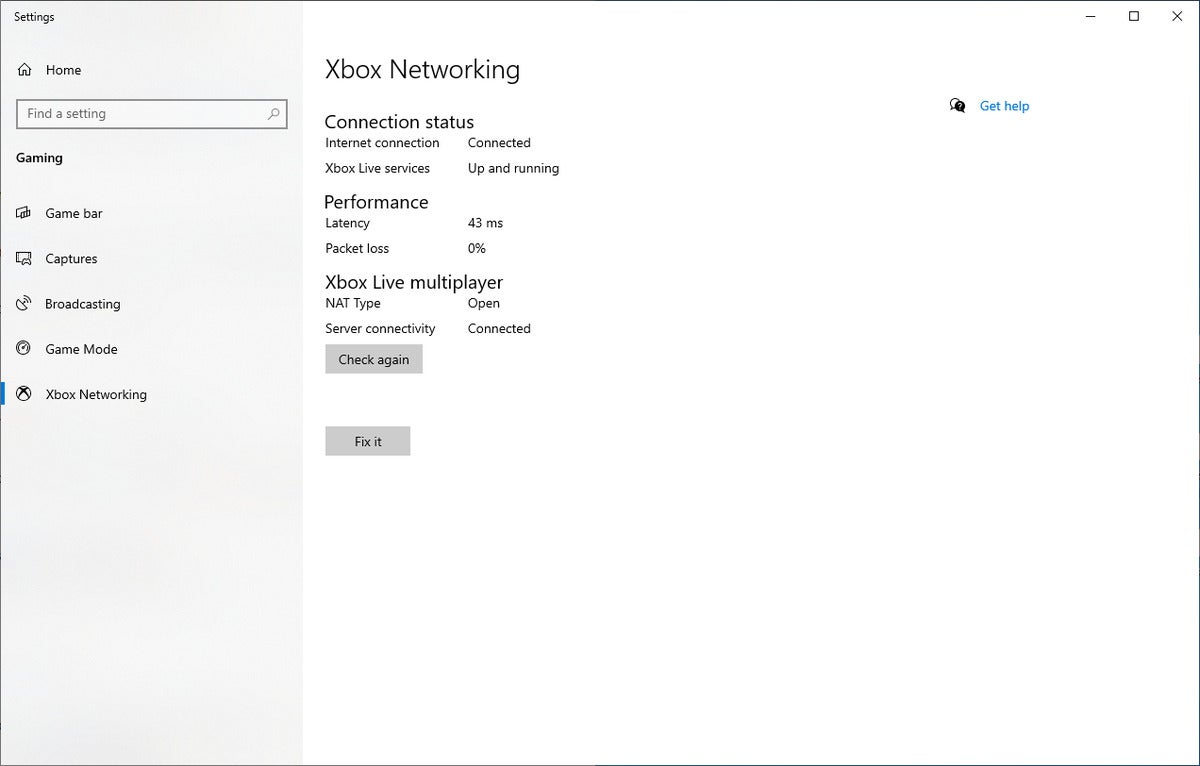This screenshot has width=1200, height=766.
Task: Click the NAT Type label
Action: tap(353, 304)
